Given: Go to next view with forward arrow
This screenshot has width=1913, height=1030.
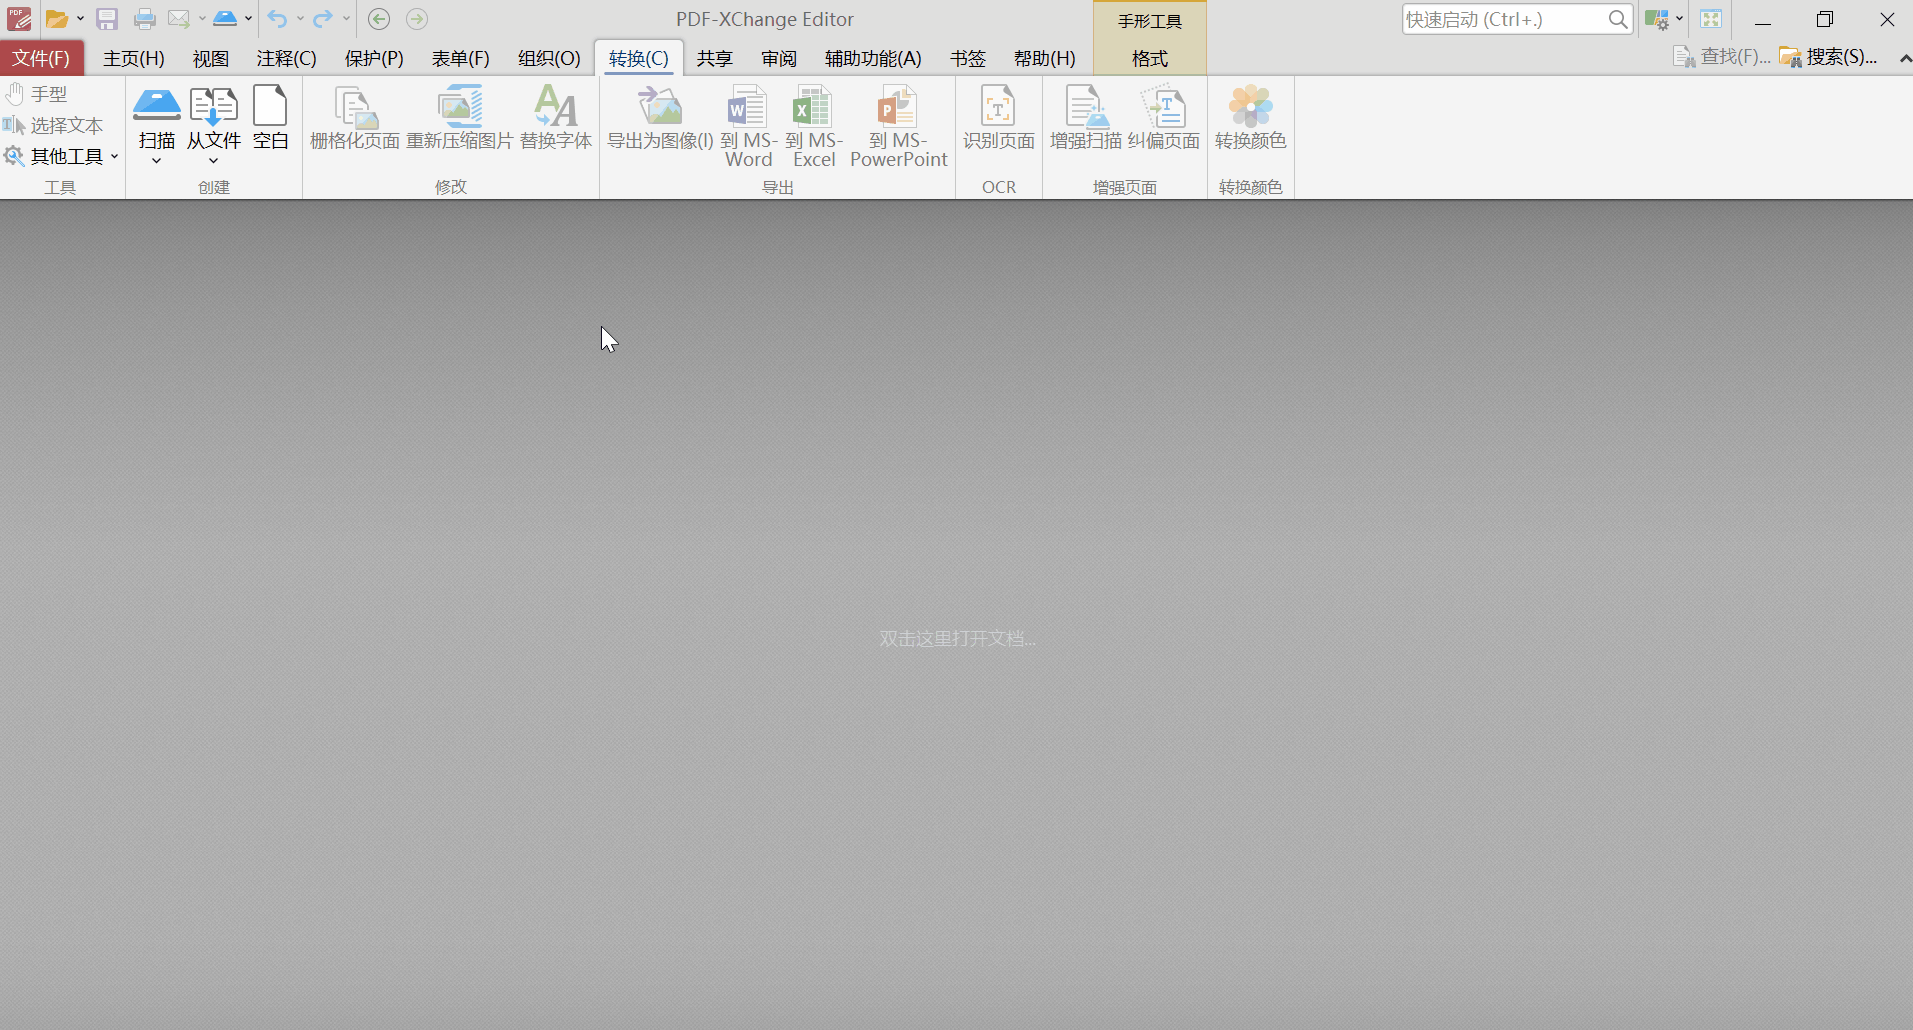Looking at the screenshot, I should pyautogui.click(x=417, y=19).
